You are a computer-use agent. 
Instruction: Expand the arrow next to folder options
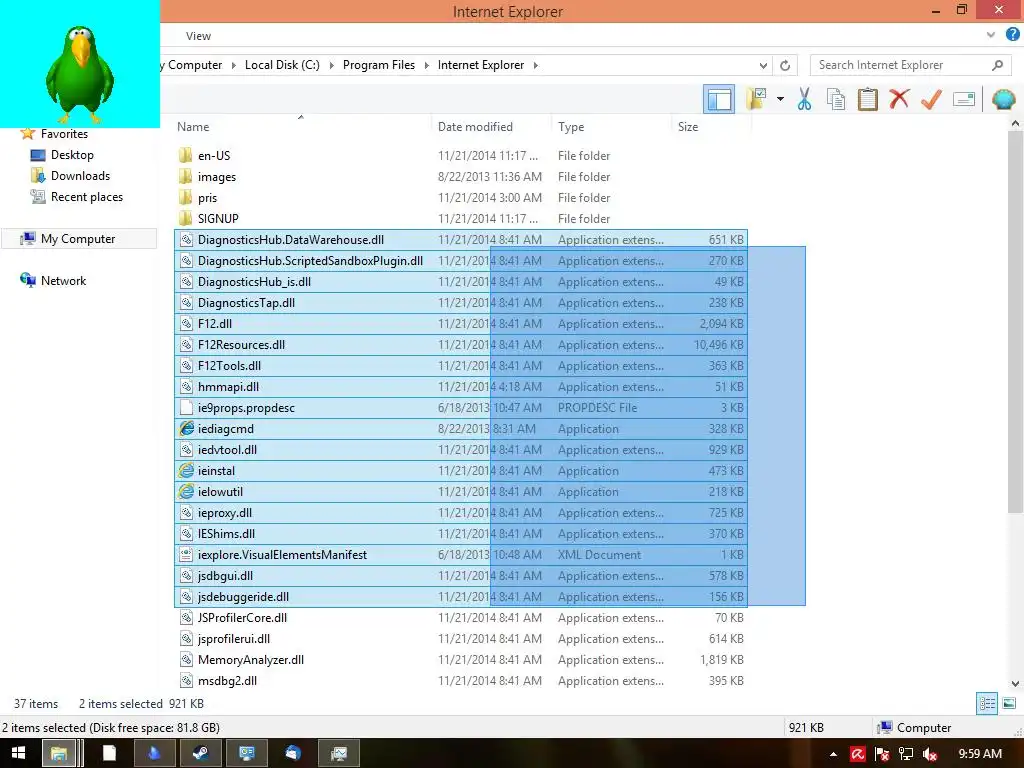pos(780,99)
